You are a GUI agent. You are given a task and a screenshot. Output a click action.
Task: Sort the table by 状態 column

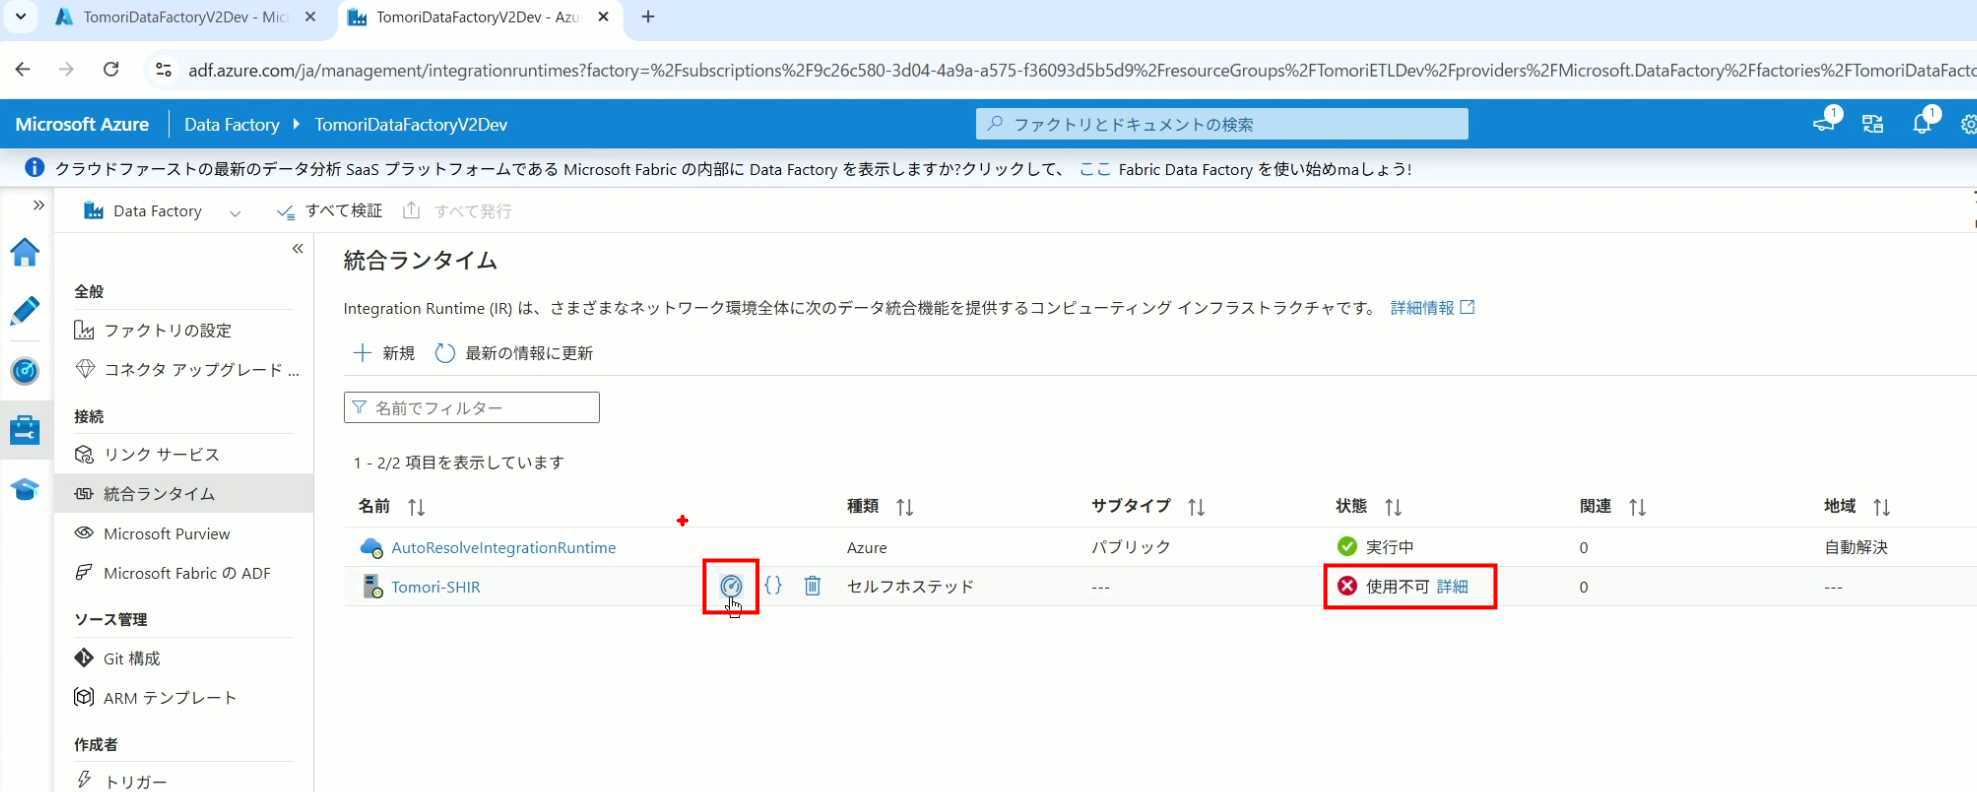(x=1392, y=507)
